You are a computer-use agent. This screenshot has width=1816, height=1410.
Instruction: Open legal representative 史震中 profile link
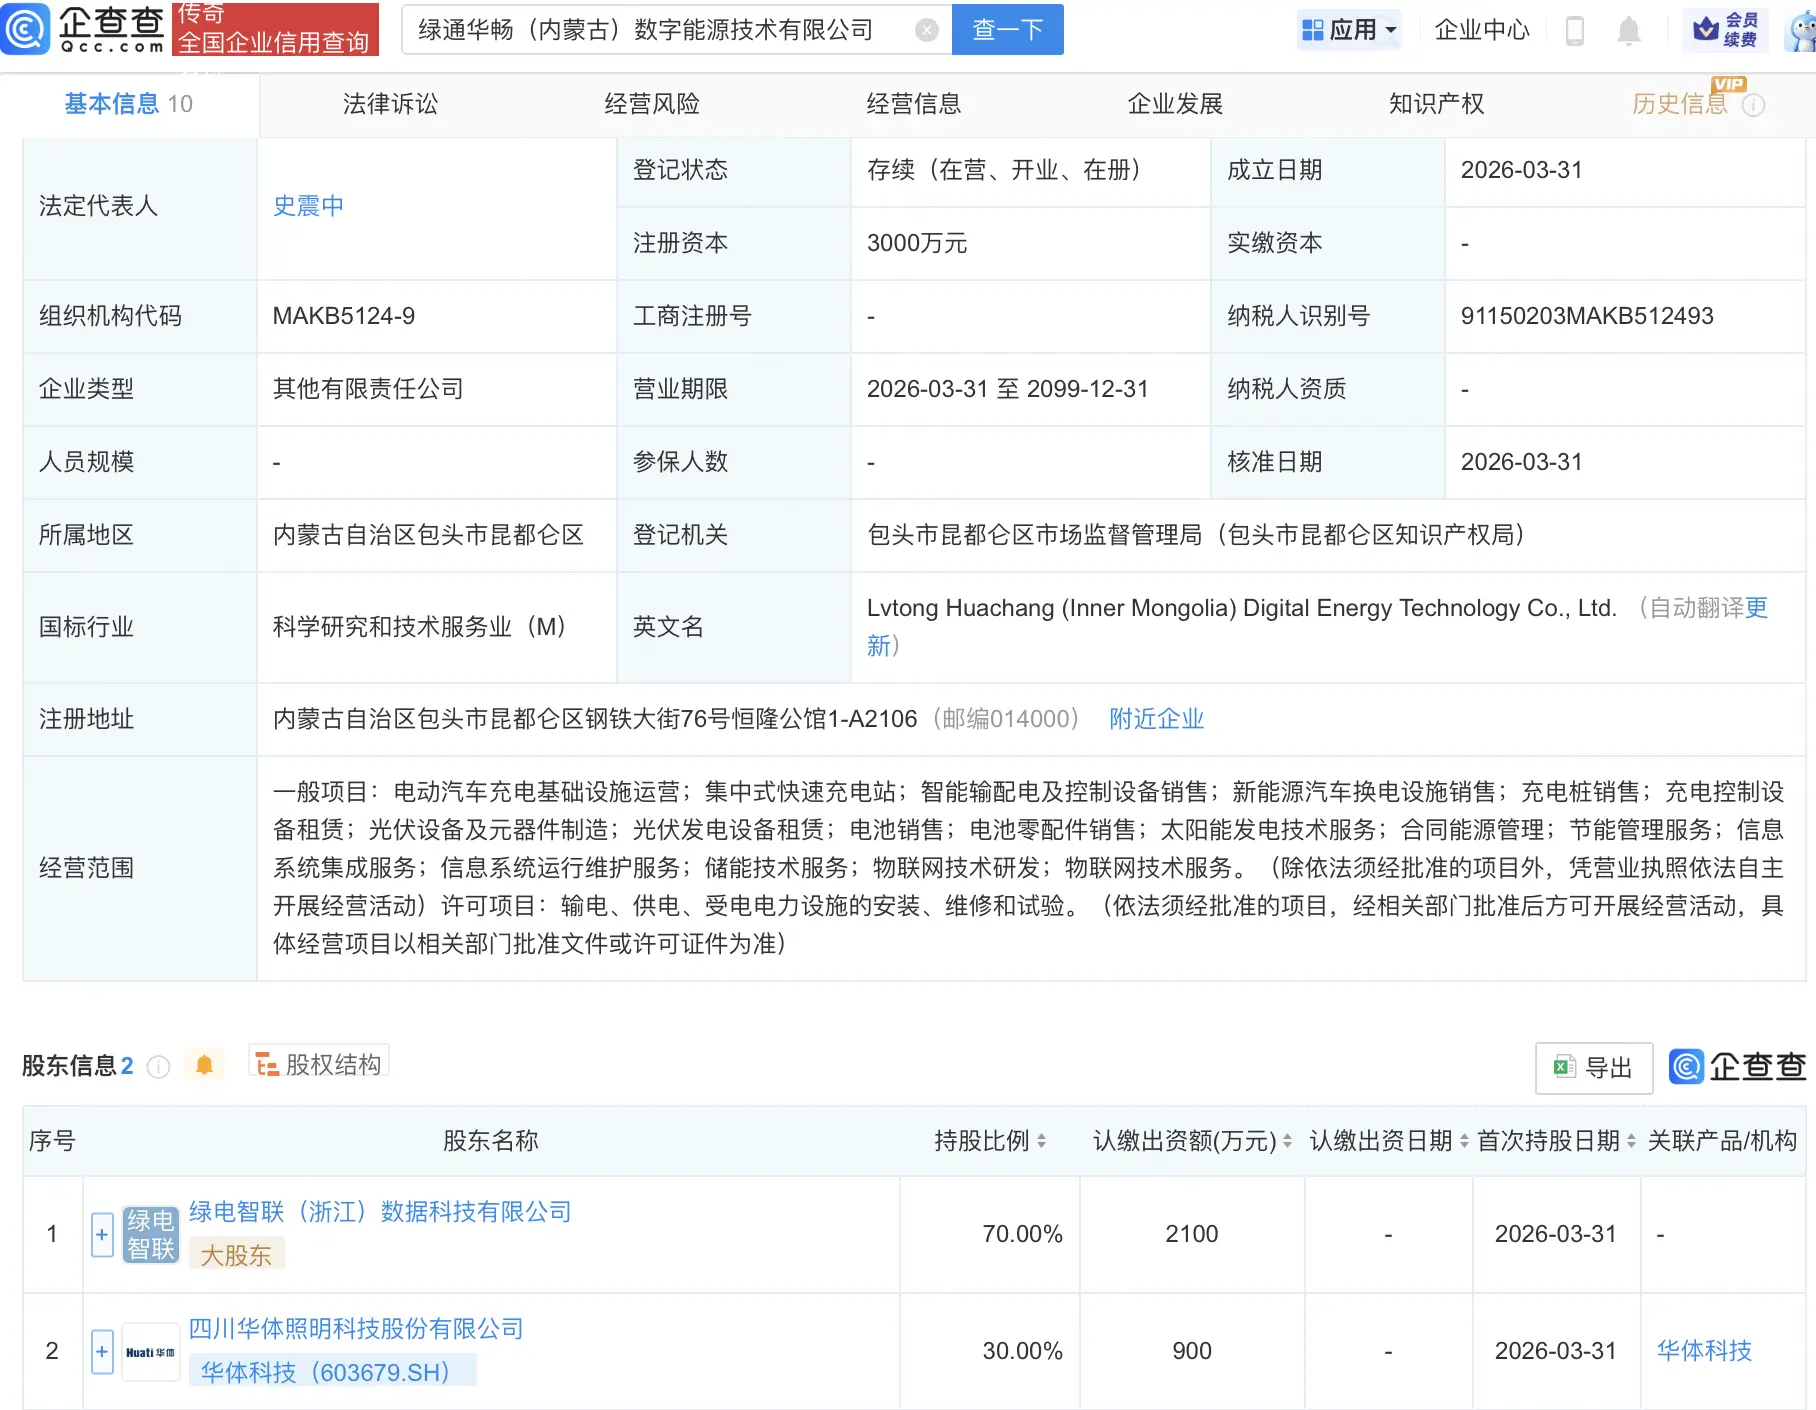(x=308, y=206)
